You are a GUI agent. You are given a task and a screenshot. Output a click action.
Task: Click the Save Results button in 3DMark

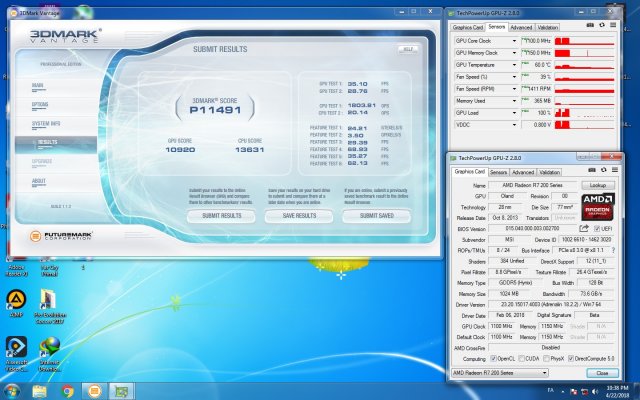(x=299, y=215)
